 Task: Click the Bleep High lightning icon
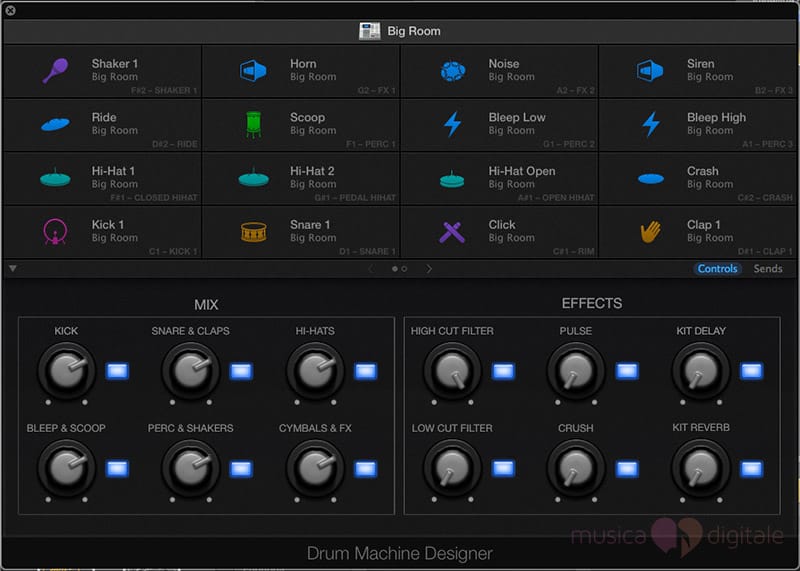(651, 124)
